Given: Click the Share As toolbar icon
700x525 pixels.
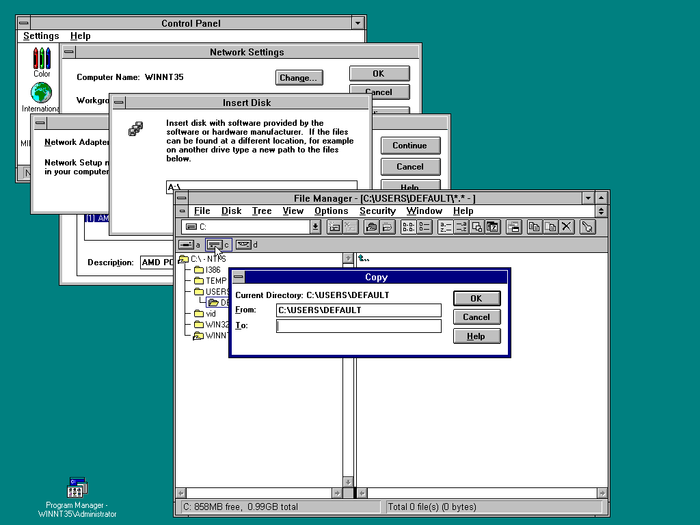Looking at the screenshot, I should [371, 227].
